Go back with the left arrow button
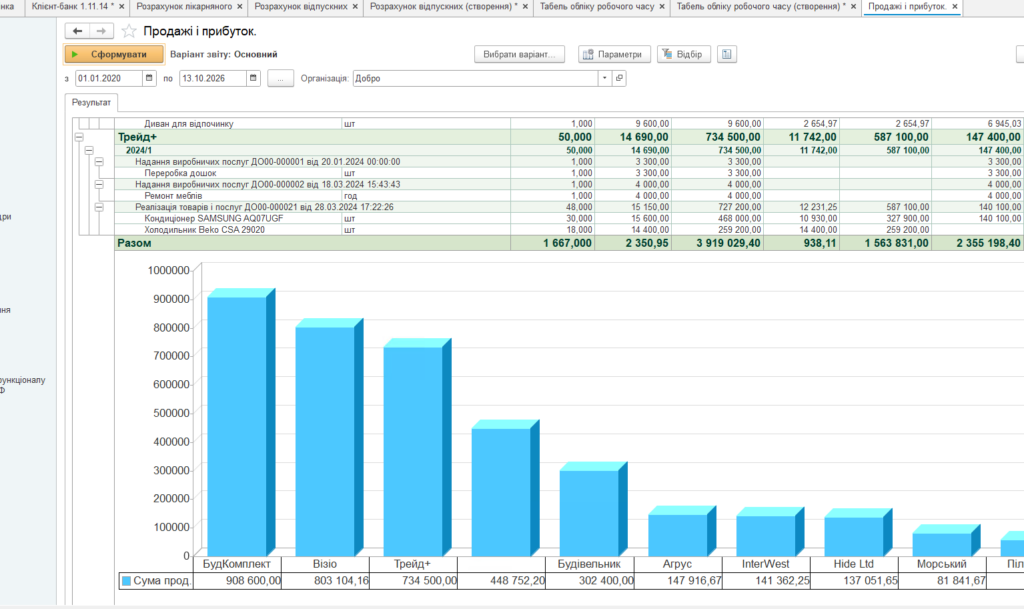This screenshot has width=1024, height=609. coord(77,31)
